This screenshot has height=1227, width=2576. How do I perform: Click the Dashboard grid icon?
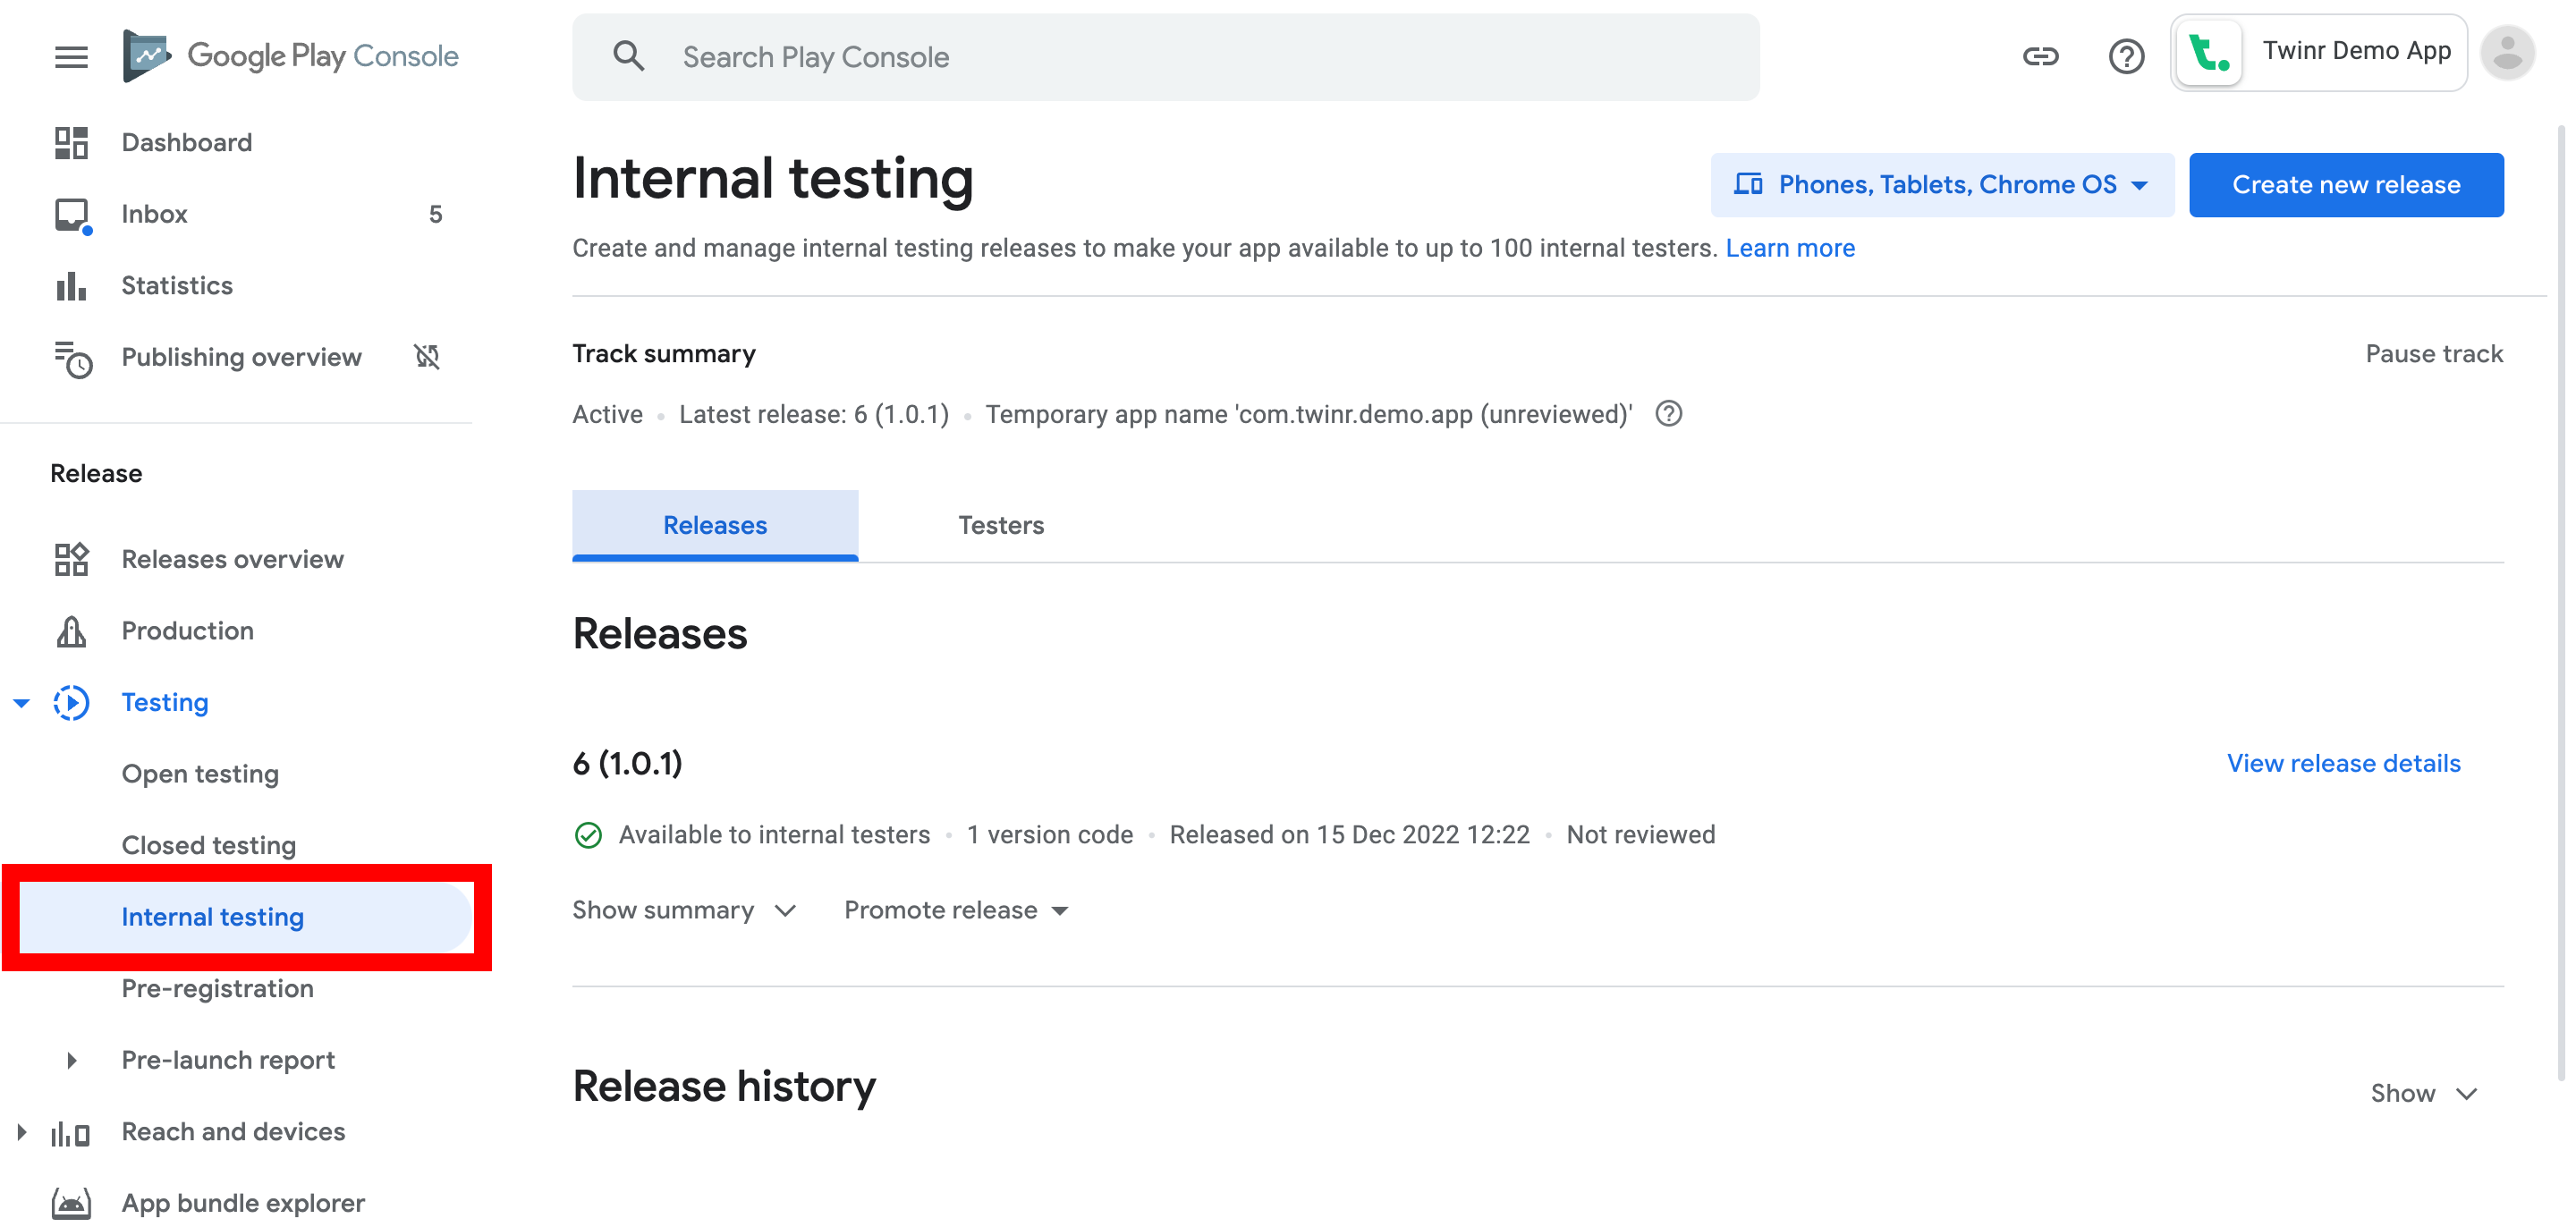[71, 143]
